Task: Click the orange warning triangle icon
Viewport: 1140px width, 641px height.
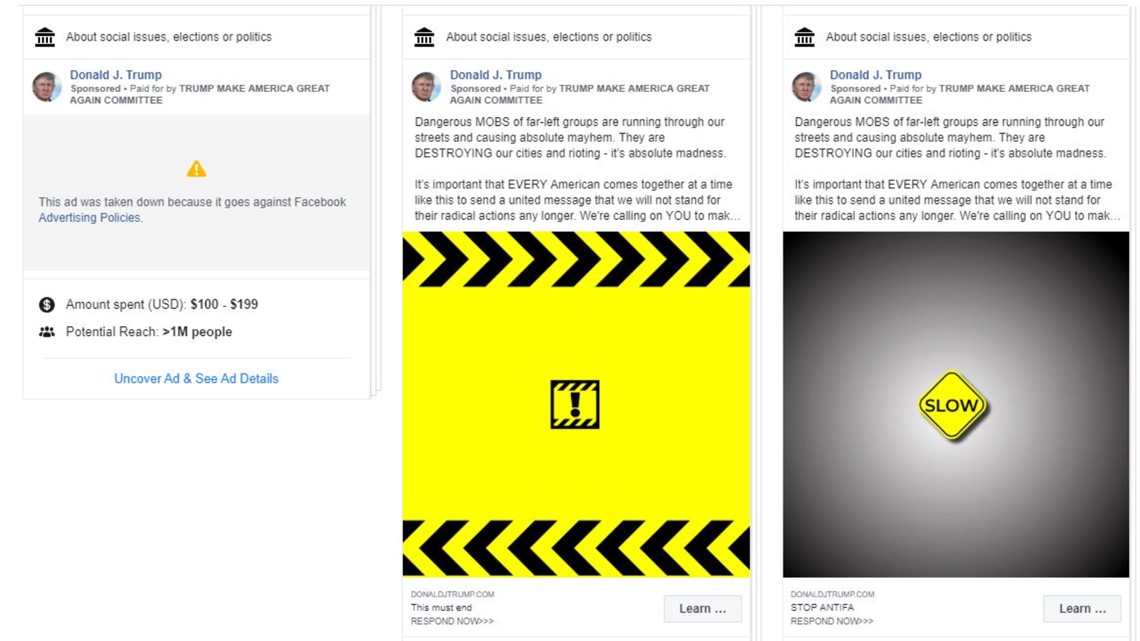Action: (196, 169)
